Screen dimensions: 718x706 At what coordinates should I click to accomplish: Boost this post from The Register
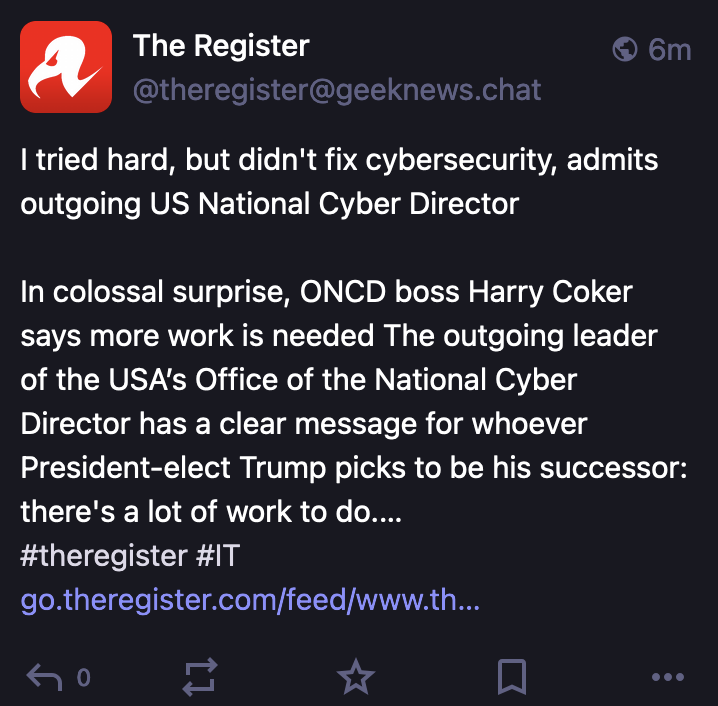click(x=200, y=678)
